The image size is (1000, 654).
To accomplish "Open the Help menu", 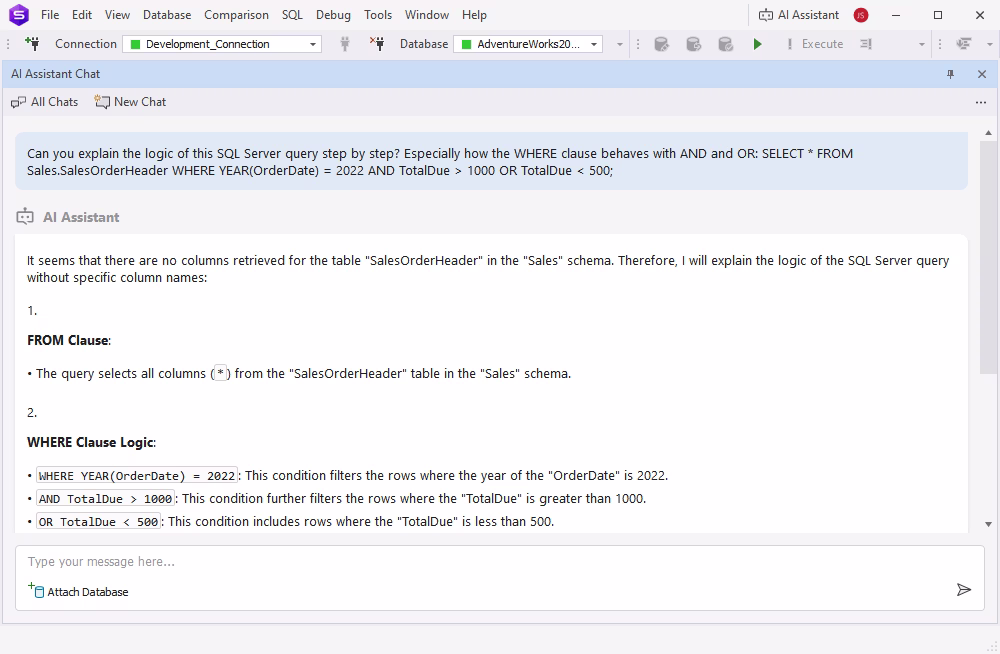I will 474,15.
